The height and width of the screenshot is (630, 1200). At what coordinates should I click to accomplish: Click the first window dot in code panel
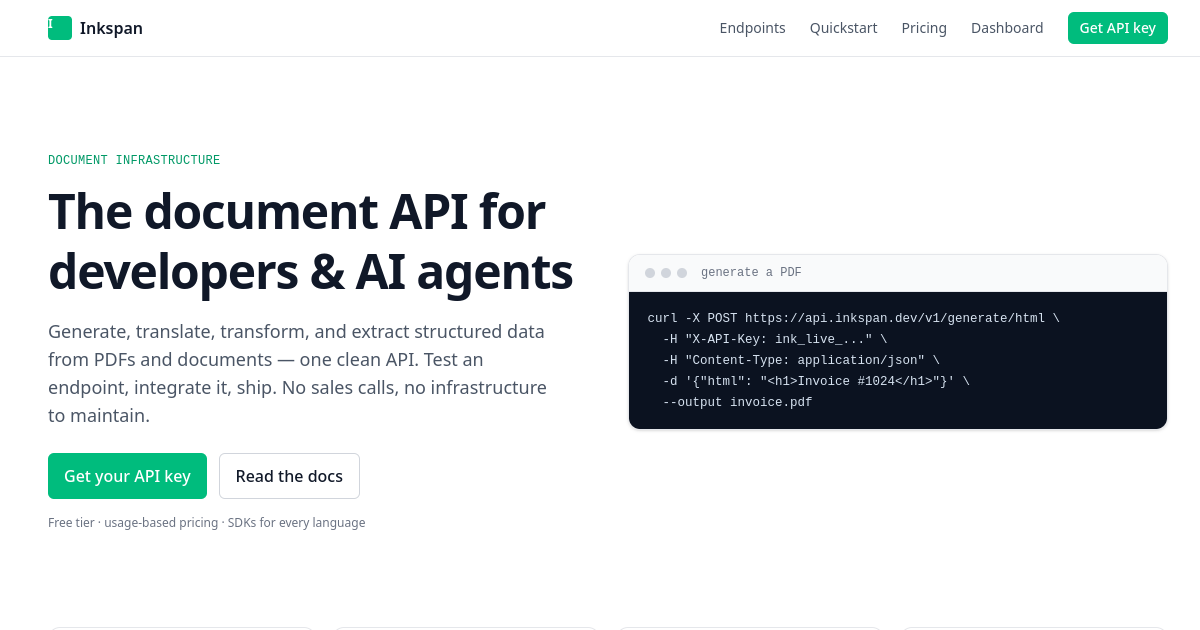pyautogui.click(x=650, y=273)
